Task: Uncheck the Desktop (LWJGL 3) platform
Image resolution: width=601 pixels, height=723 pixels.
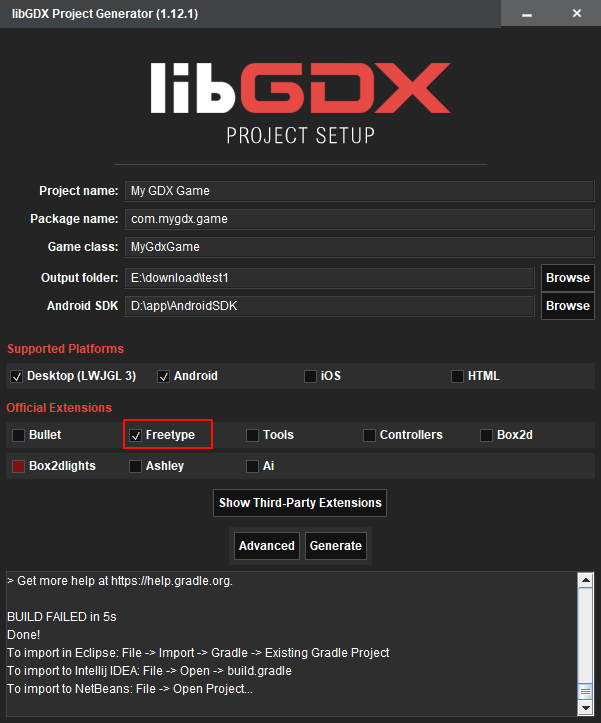Action: [17, 377]
